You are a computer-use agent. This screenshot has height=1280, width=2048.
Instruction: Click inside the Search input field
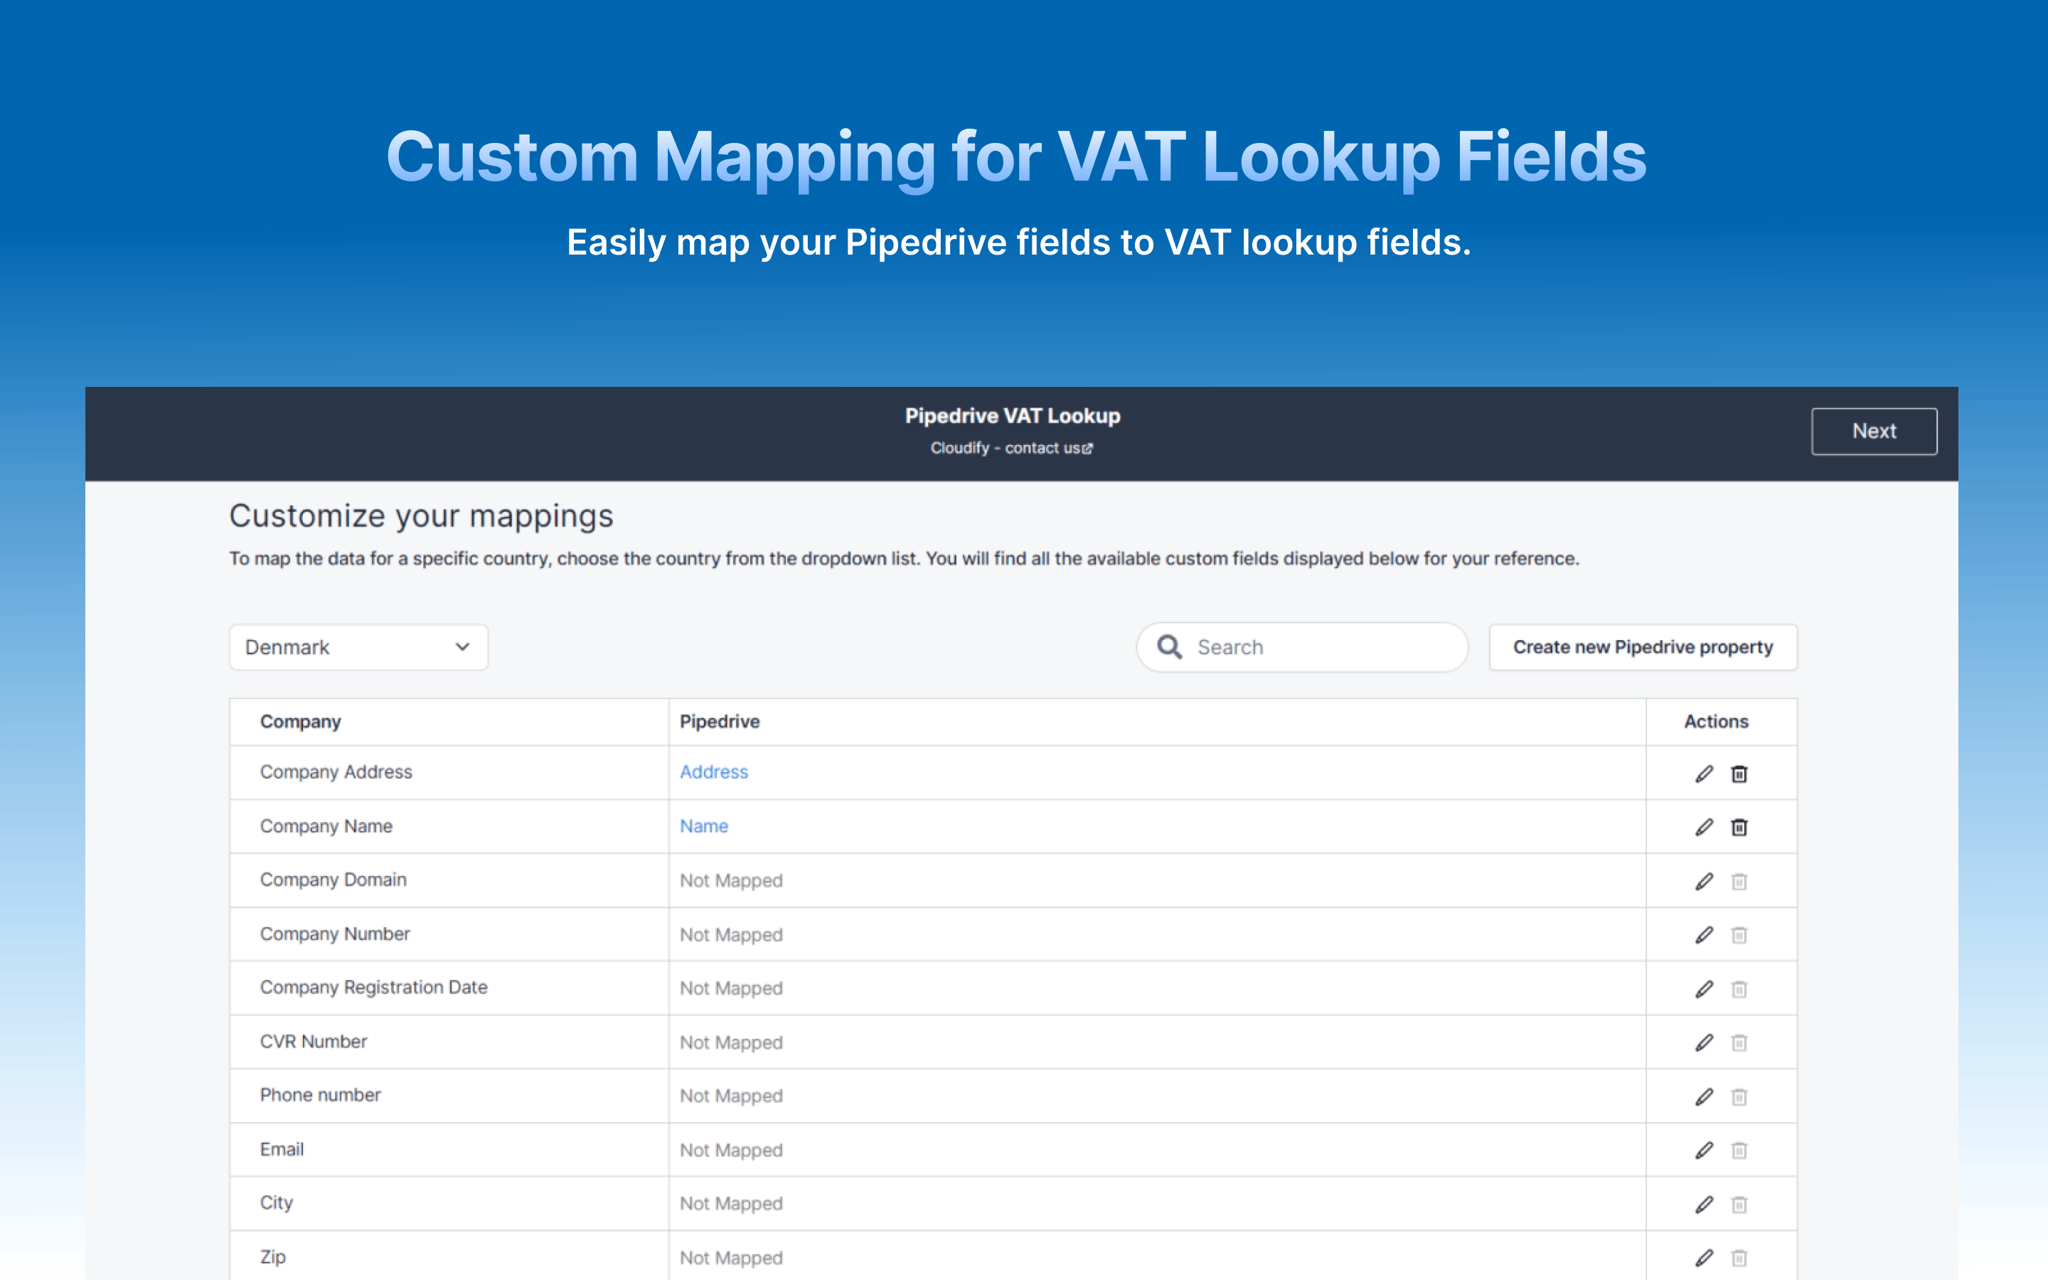[x=1300, y=647]
